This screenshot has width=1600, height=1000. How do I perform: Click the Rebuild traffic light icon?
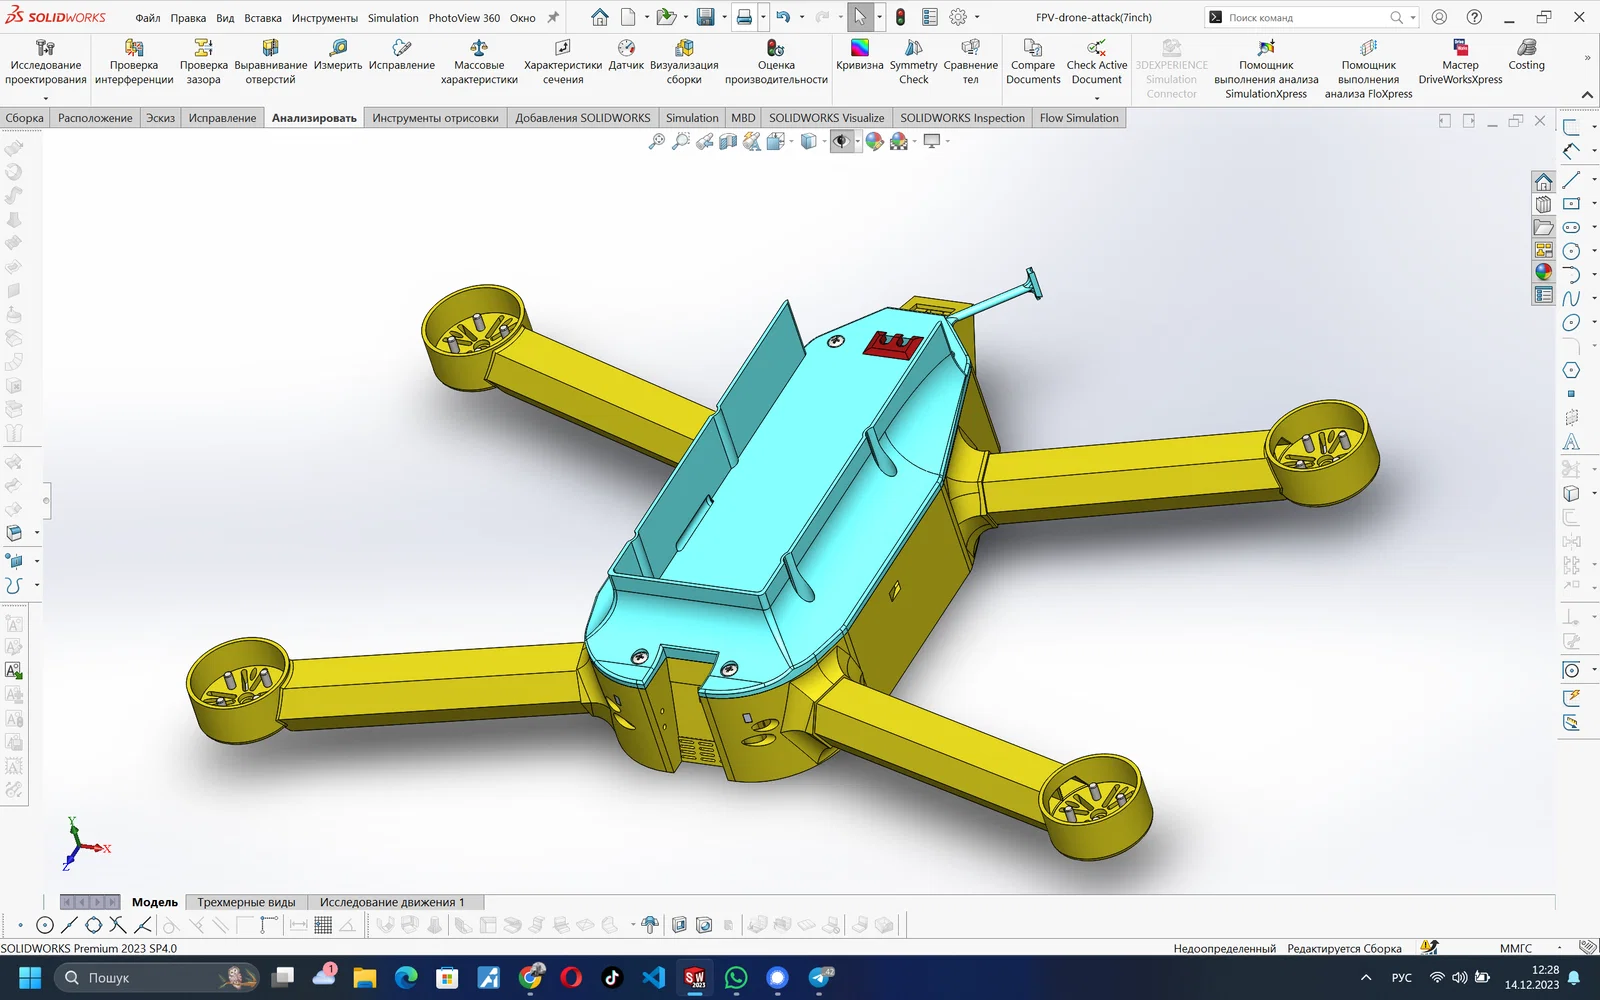(900, 17)
